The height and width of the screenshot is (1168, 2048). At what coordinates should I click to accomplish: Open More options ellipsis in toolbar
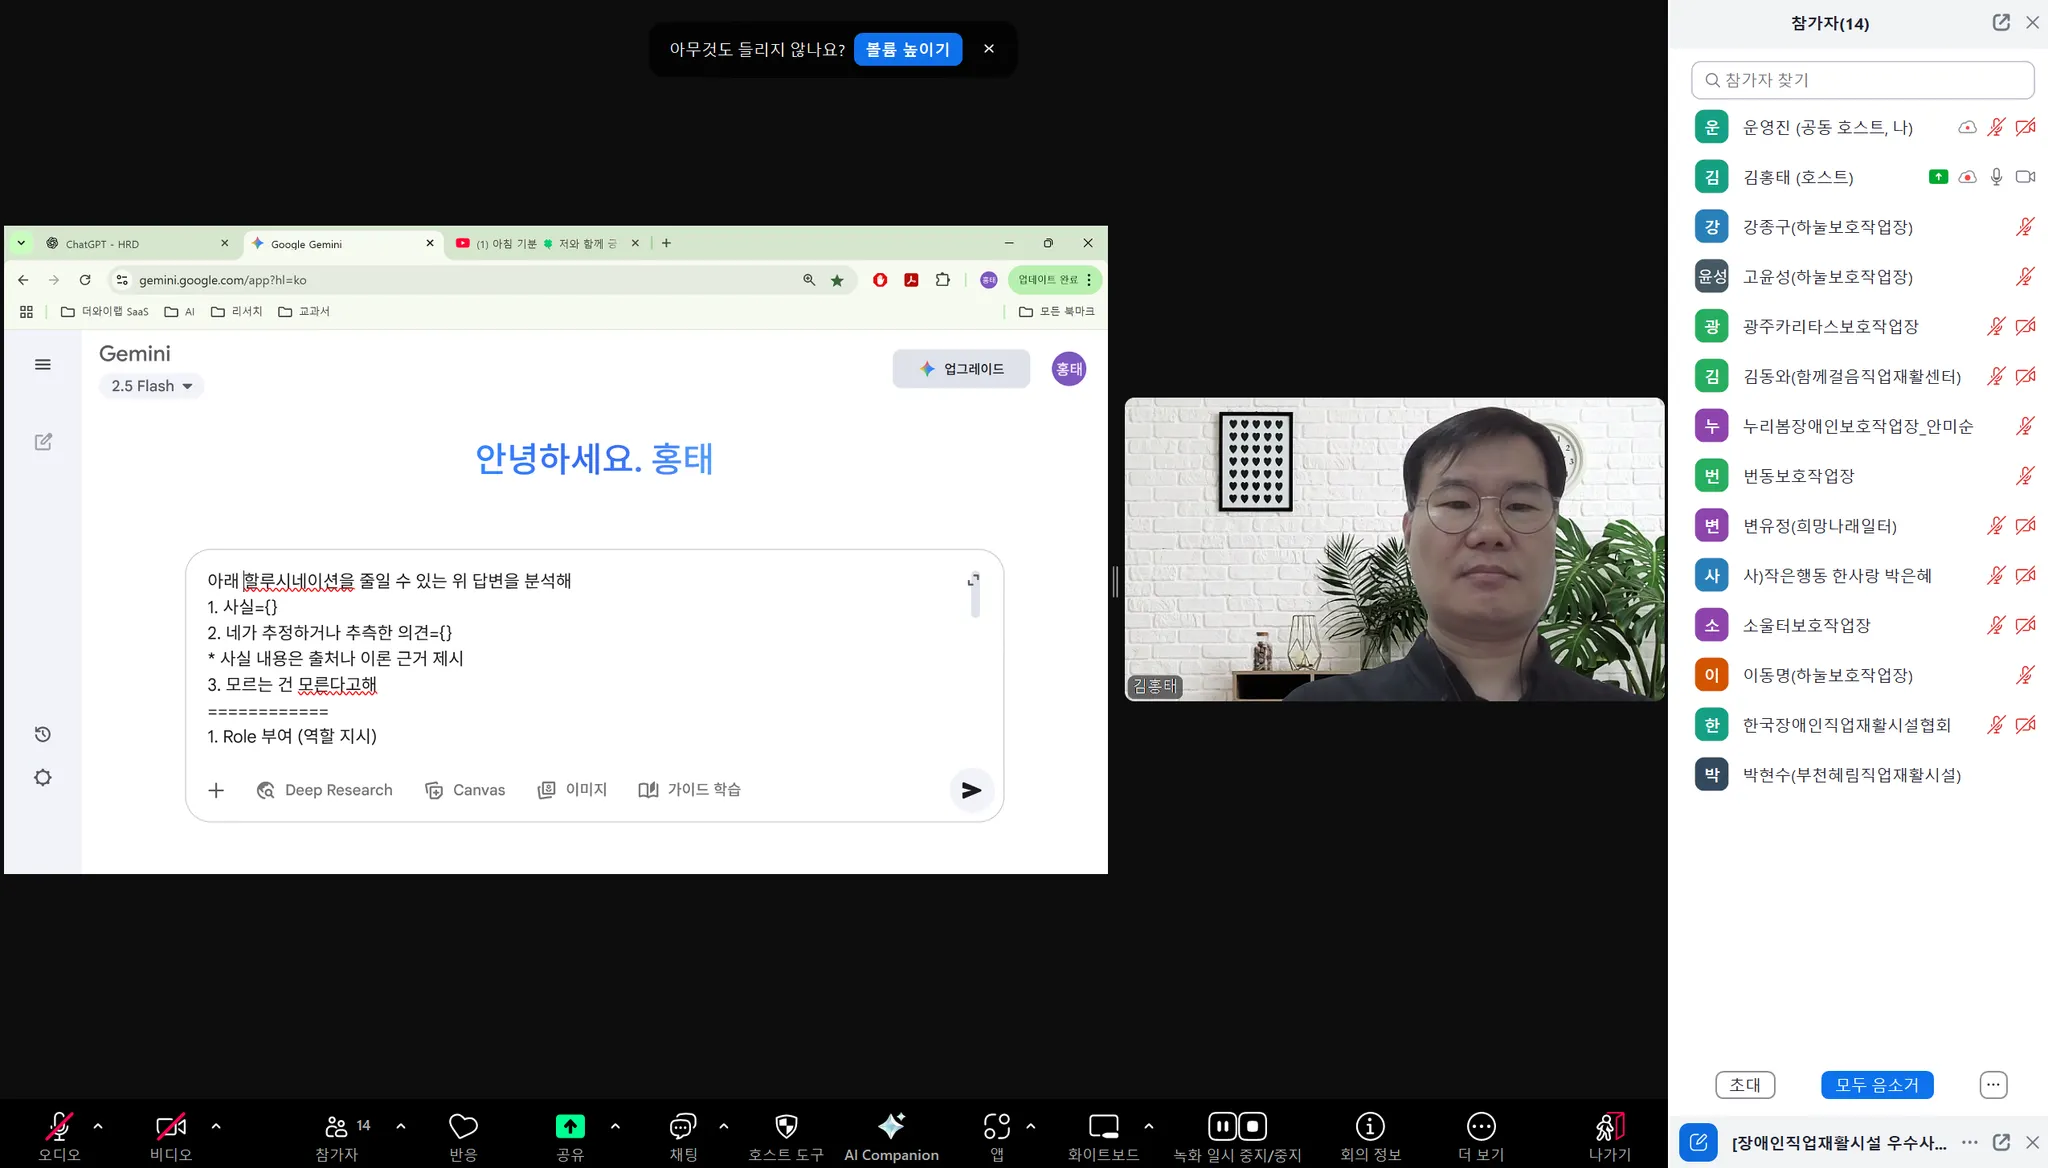(1481, 1136)
